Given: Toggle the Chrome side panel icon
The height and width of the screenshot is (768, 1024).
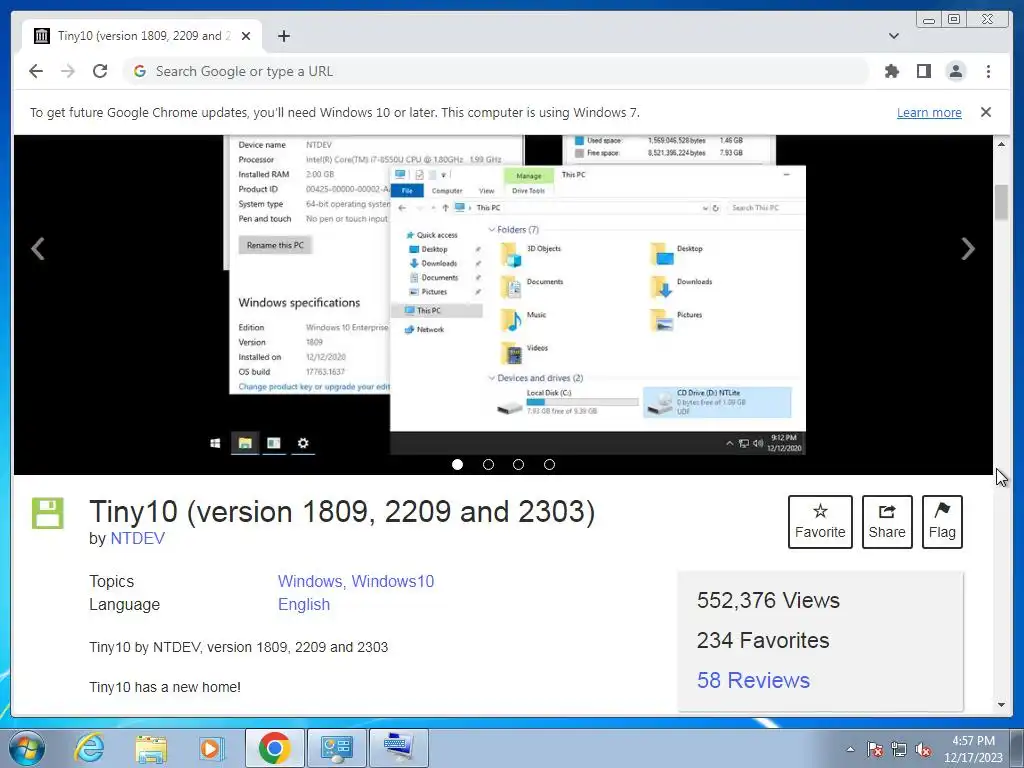Looking at the screenshot, I should [923, 71].
